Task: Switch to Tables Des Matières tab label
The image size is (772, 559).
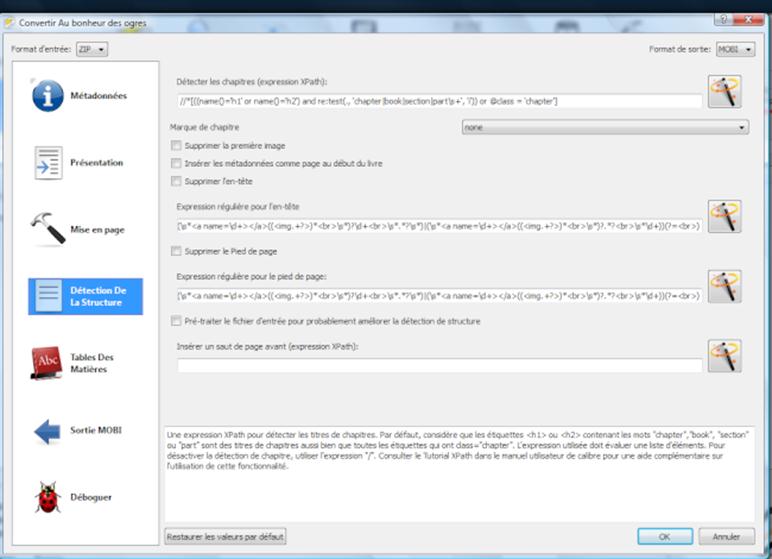Action: click(92, 363)
